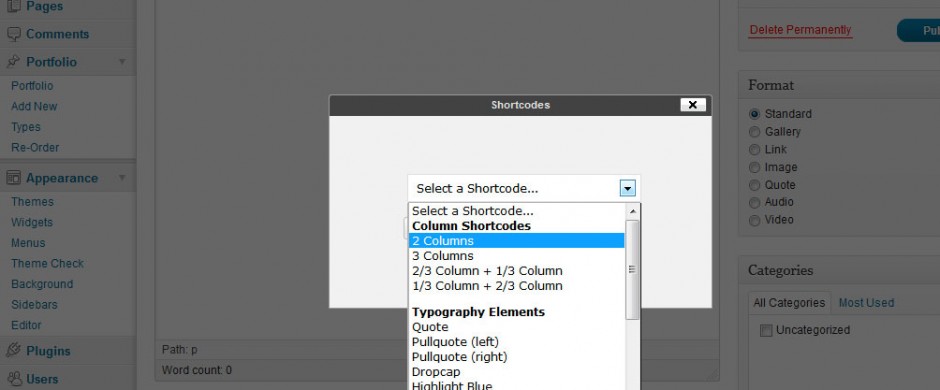940x390 pixels.
Task: Click the Categories panel heading
Action: click(x=781, y=271)
